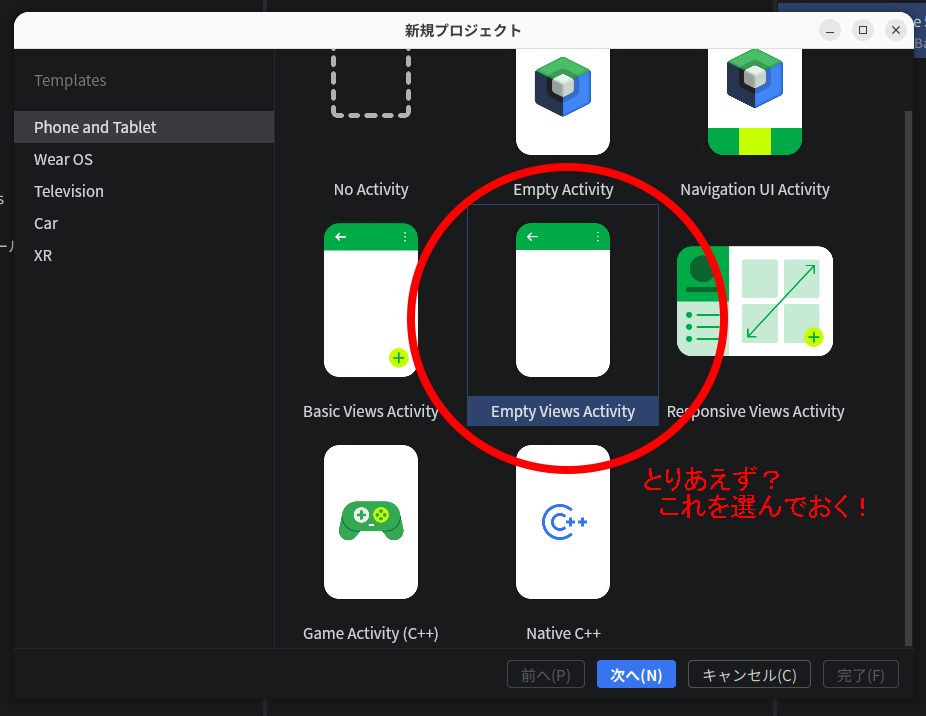Image resolution: width=926 pixels, height=716 pixels.
Task: Open the Television template category
Action: coord(69,191)
